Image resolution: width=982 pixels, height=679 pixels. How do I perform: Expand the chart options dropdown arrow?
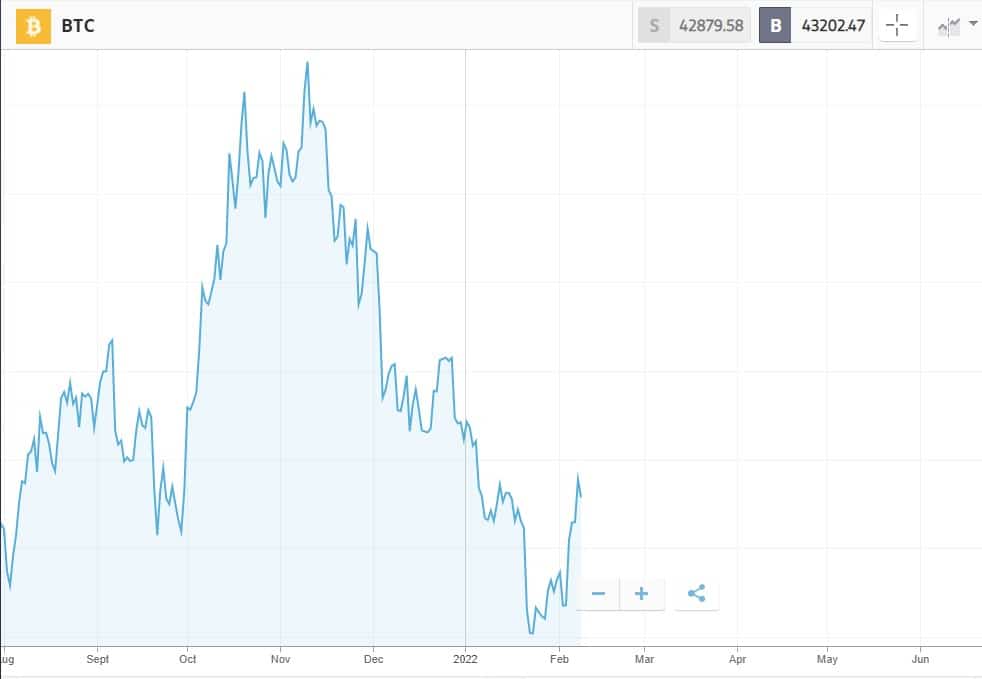click(x=973, y=23)
